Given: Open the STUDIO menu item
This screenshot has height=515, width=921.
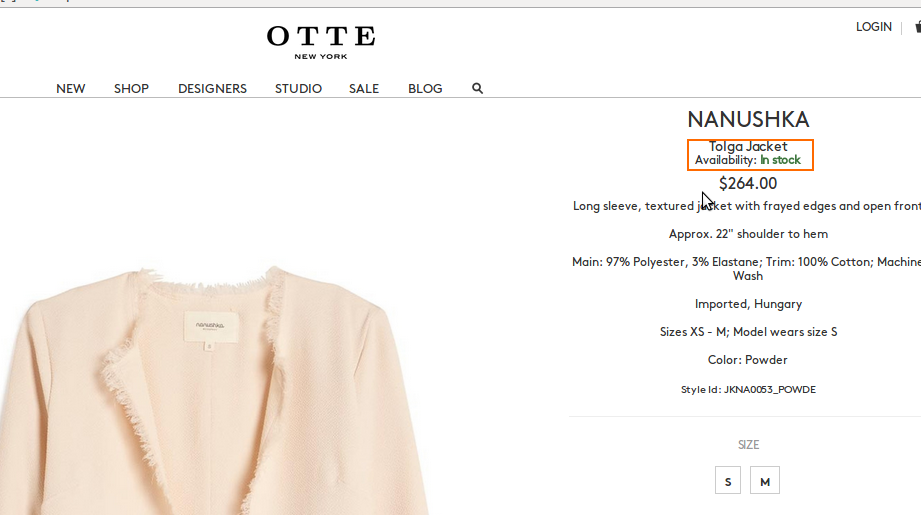Looking at the screenshot, I should (x=298, y=88).
